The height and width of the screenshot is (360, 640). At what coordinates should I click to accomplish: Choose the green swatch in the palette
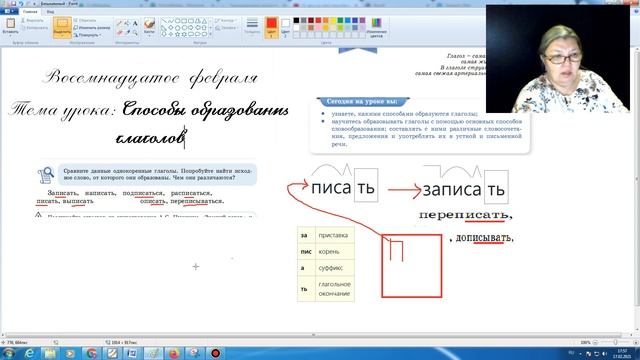(x=340, y=20)
